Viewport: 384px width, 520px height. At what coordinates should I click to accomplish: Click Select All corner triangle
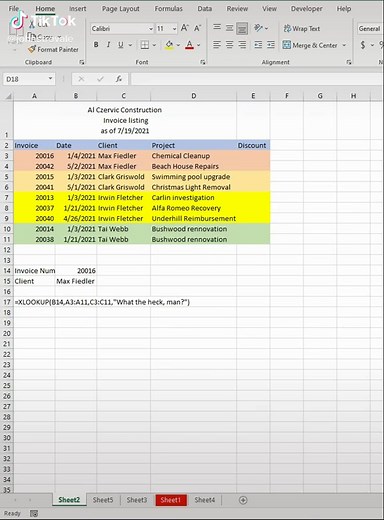click(8, 96)
